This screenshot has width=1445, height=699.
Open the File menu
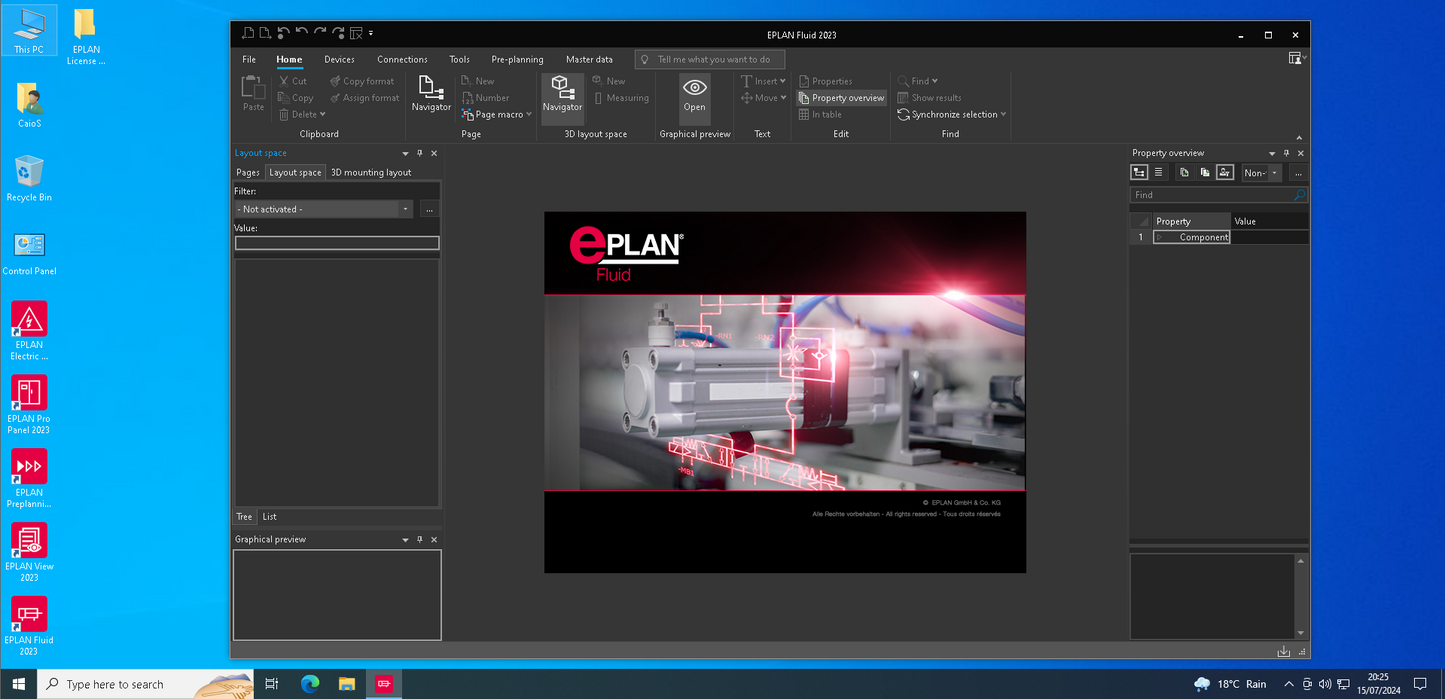tap(249, 59)
